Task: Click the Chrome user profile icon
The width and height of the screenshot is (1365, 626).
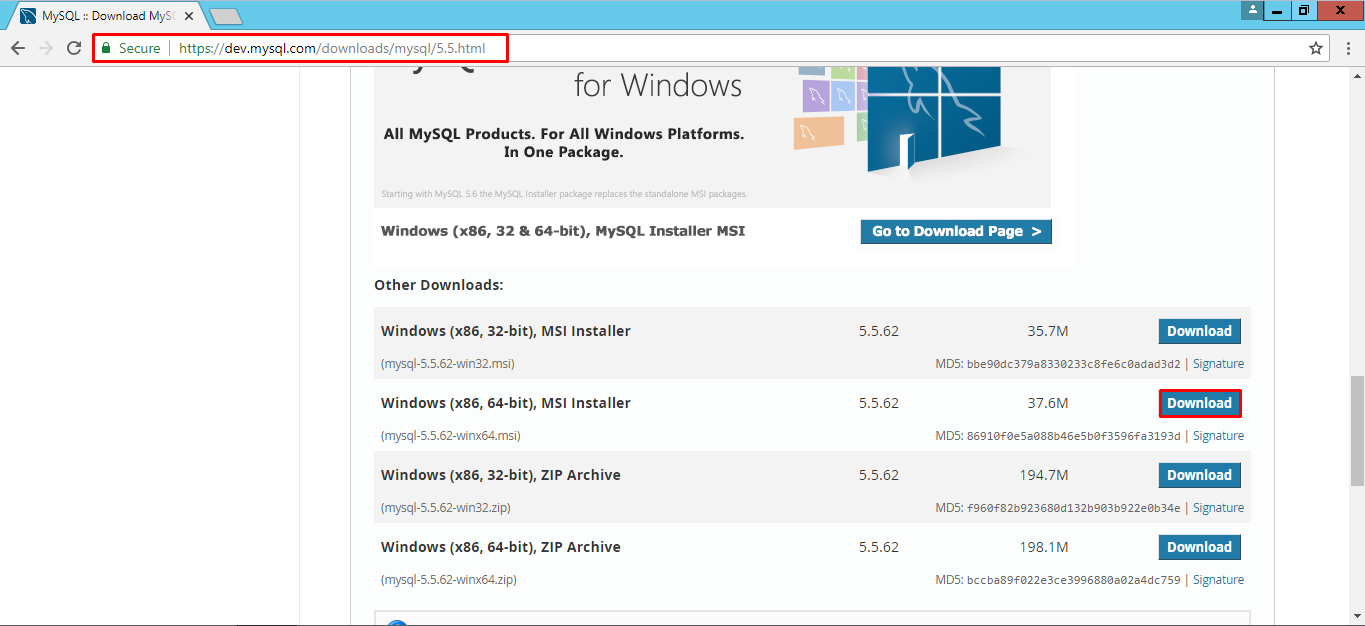Action: [x=1252, y=10]
